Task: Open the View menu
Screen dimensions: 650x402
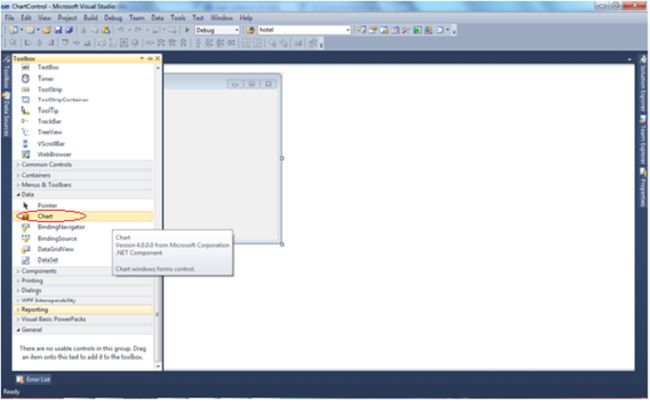Action: click(44, 18)
